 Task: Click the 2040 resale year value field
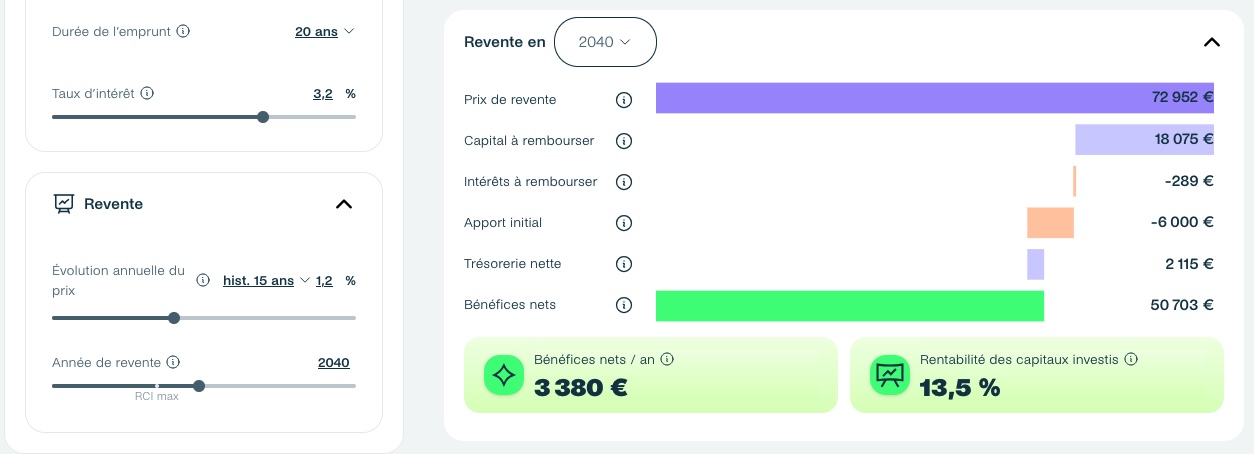[x=334, y=363]
